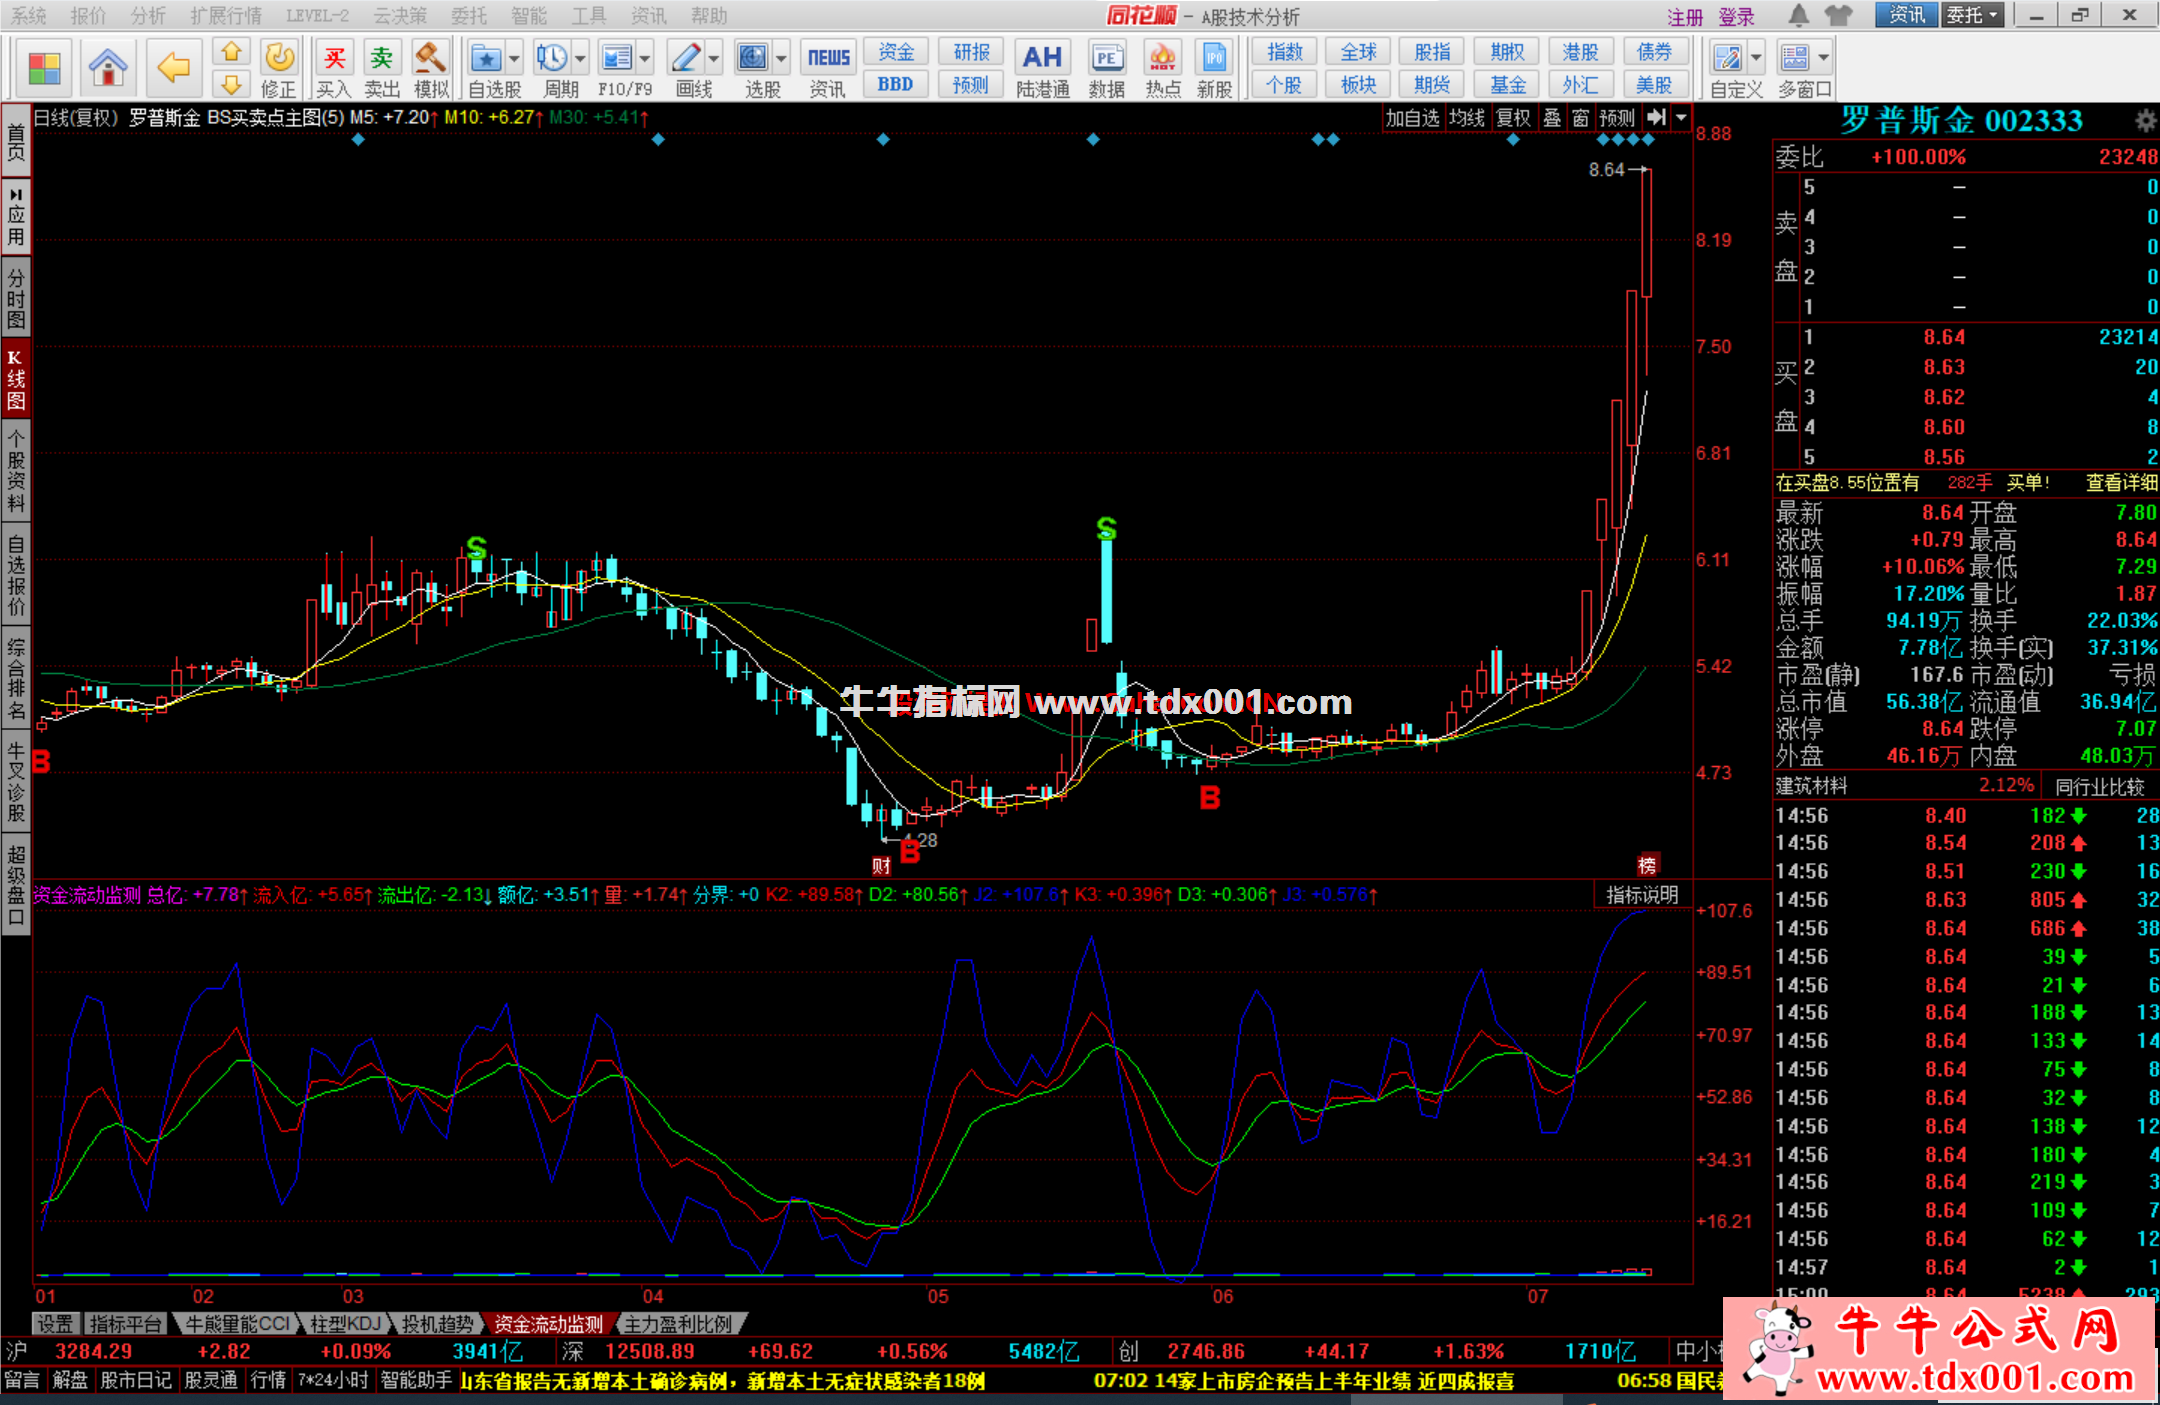Click the colorful four-square grid icon
2160x1405 pixels.
coord(45,67)
